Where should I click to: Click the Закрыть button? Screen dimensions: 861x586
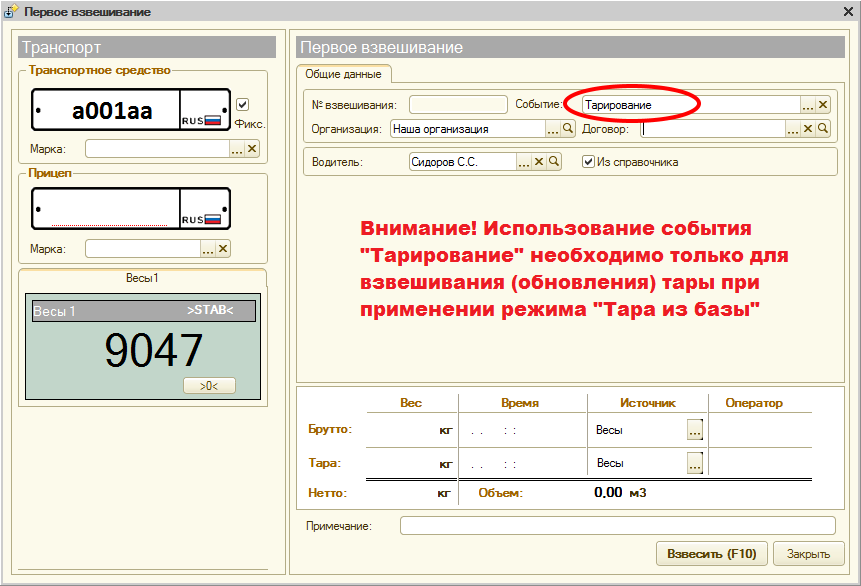click(808, 553)
